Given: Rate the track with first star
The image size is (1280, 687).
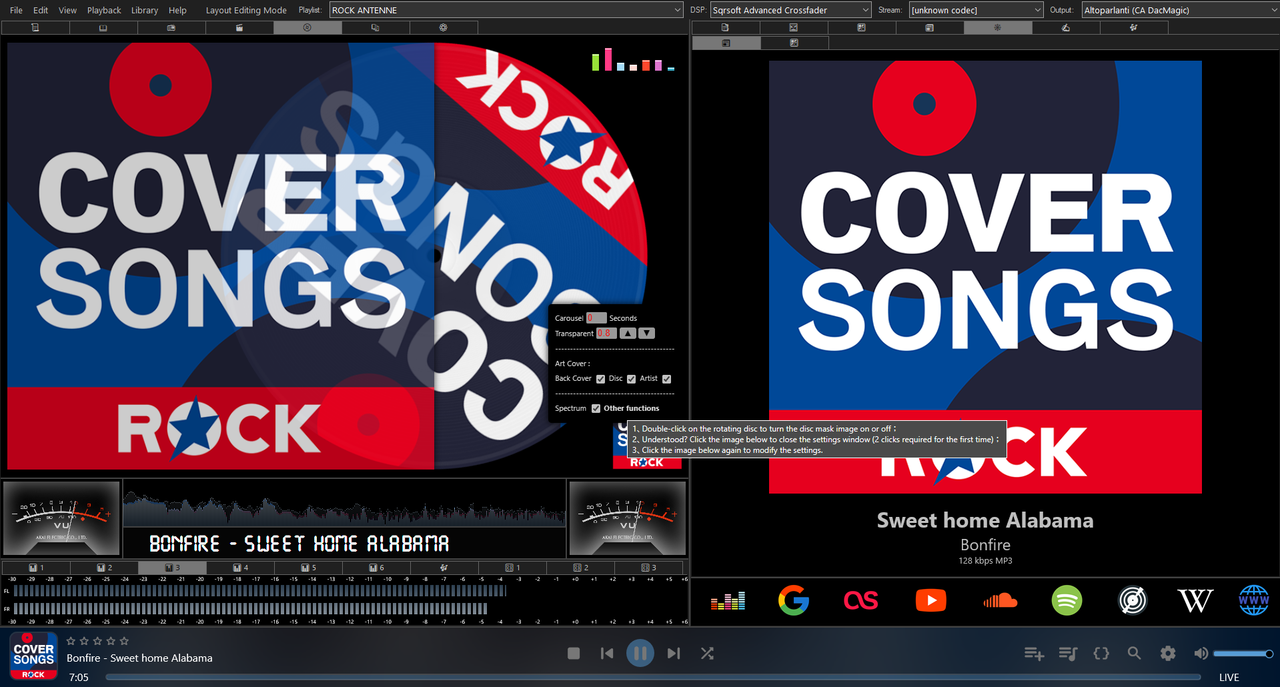Looking at the screenshot, I should click(x=72, y=641).
